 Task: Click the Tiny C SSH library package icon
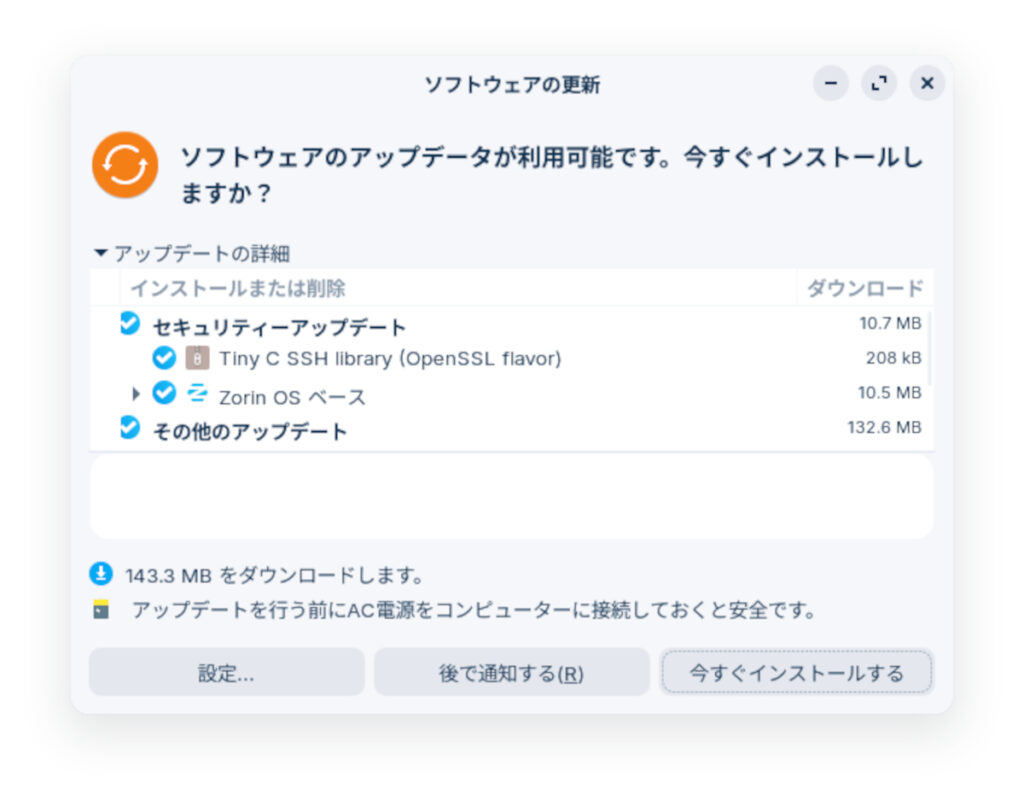click(x=197, y=358)
